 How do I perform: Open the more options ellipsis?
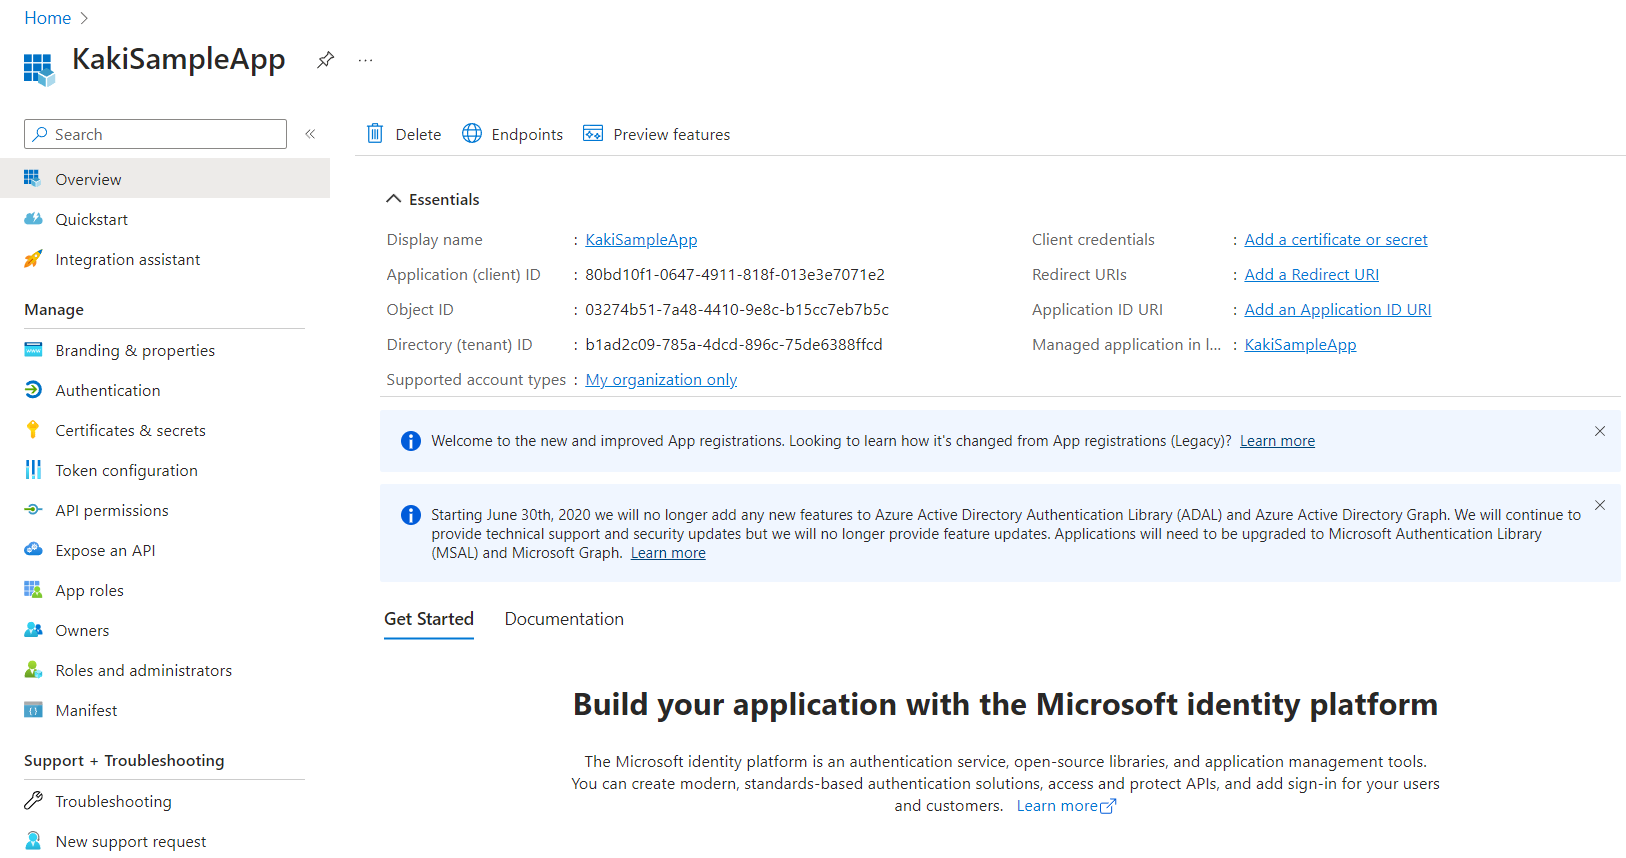(x=366, y=60)
